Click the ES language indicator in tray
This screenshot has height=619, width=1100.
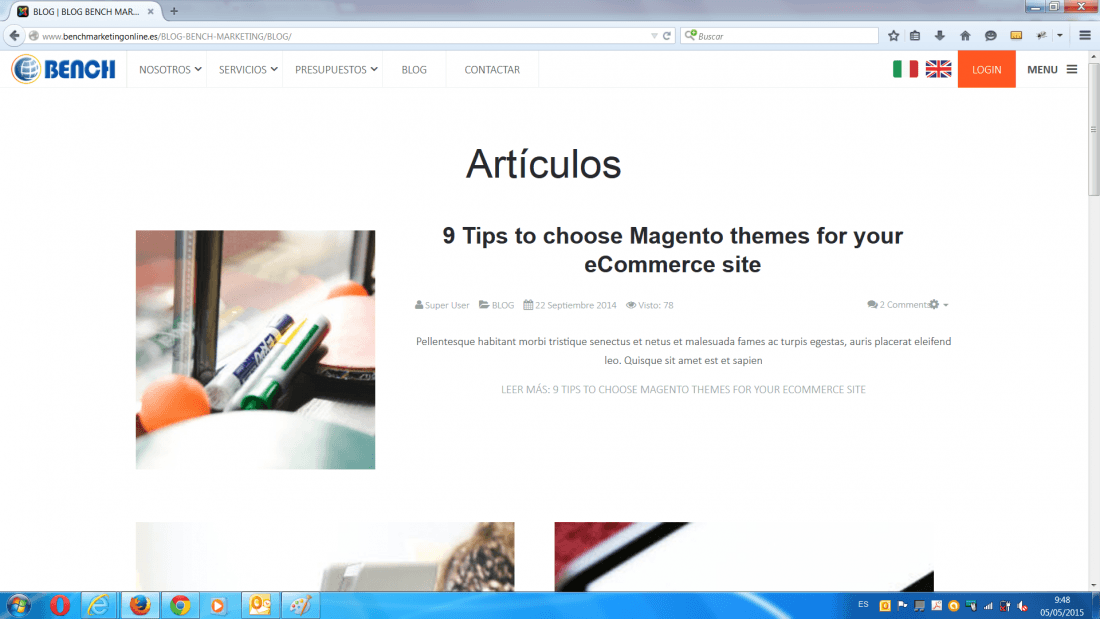(x=863, y=604)
